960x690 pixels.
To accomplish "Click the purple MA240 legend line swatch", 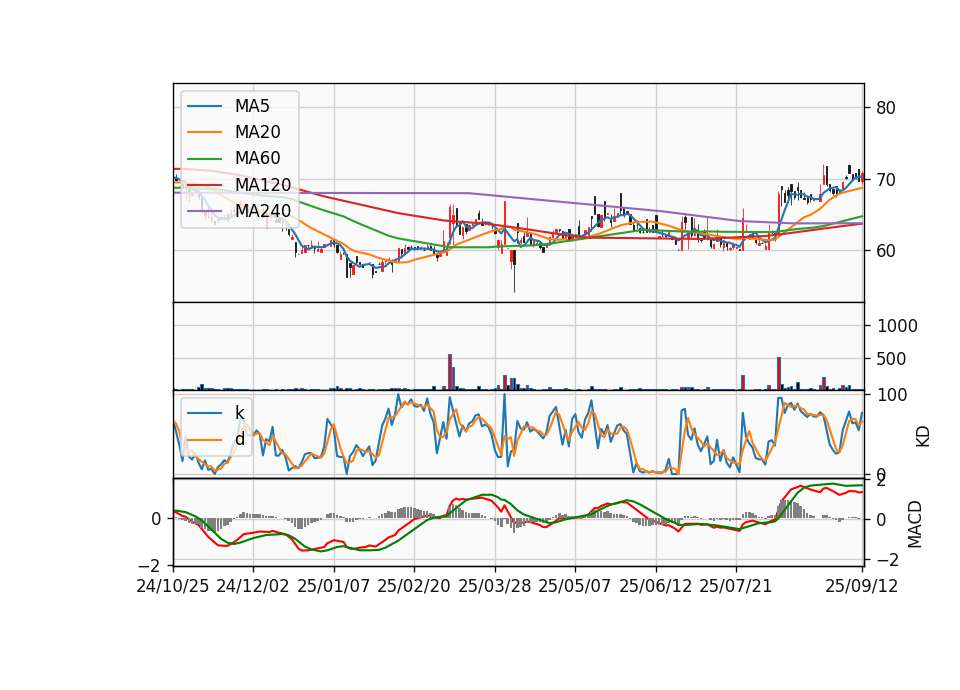I will (x=204, y=211).
